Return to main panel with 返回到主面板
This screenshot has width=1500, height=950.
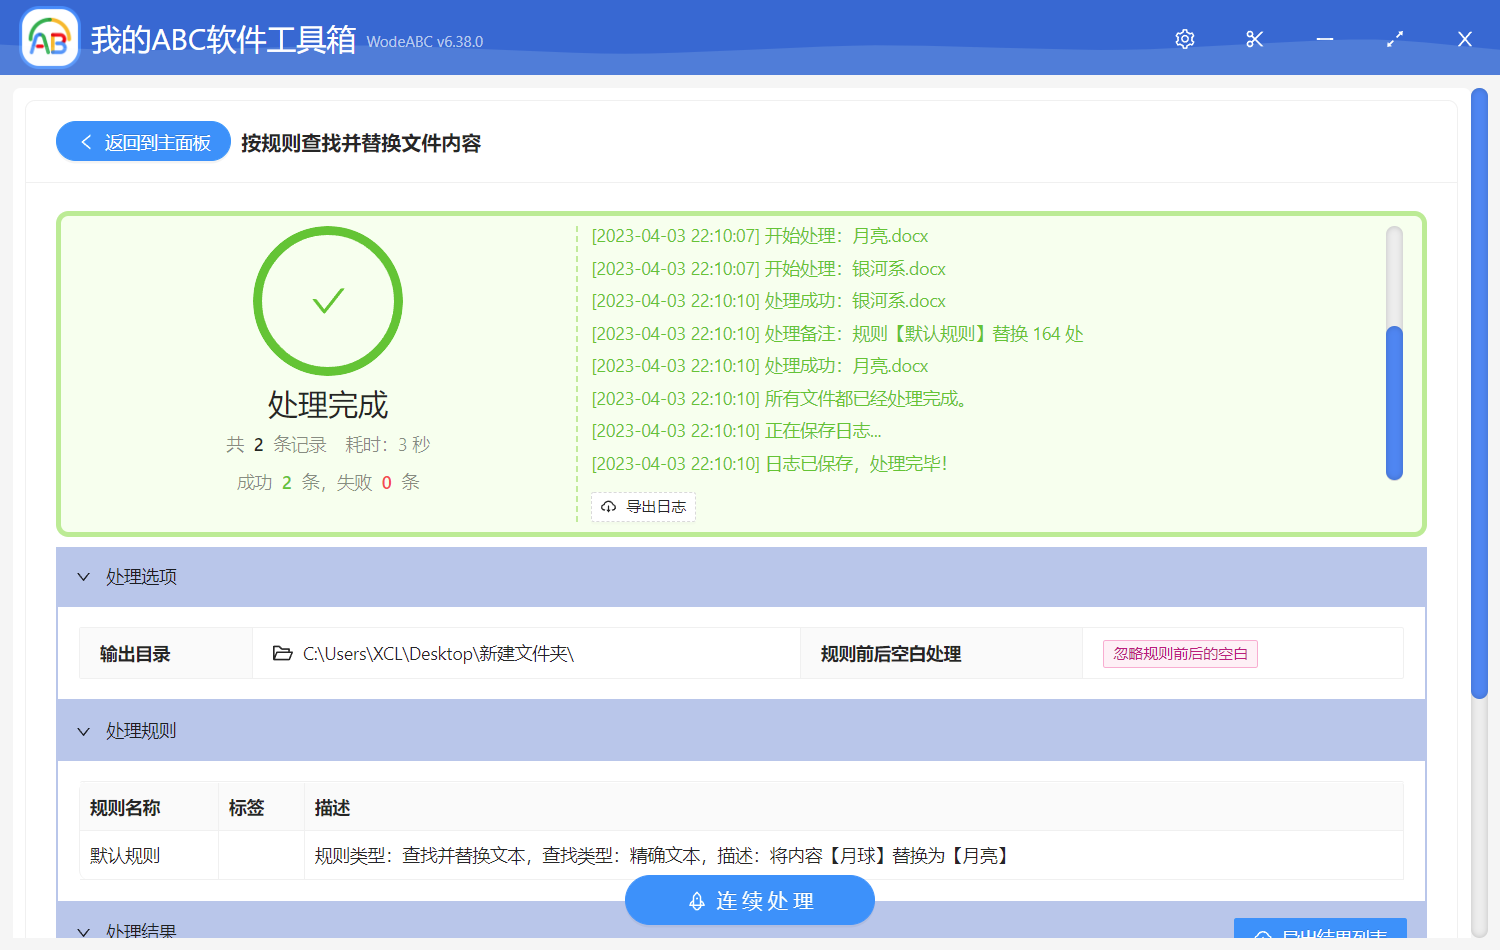[144, 142]
